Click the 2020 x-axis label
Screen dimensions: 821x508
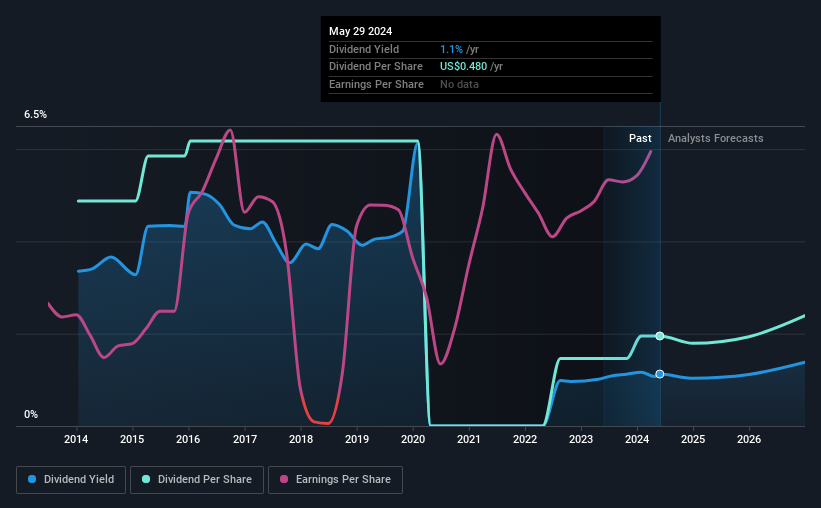(413, 439)
